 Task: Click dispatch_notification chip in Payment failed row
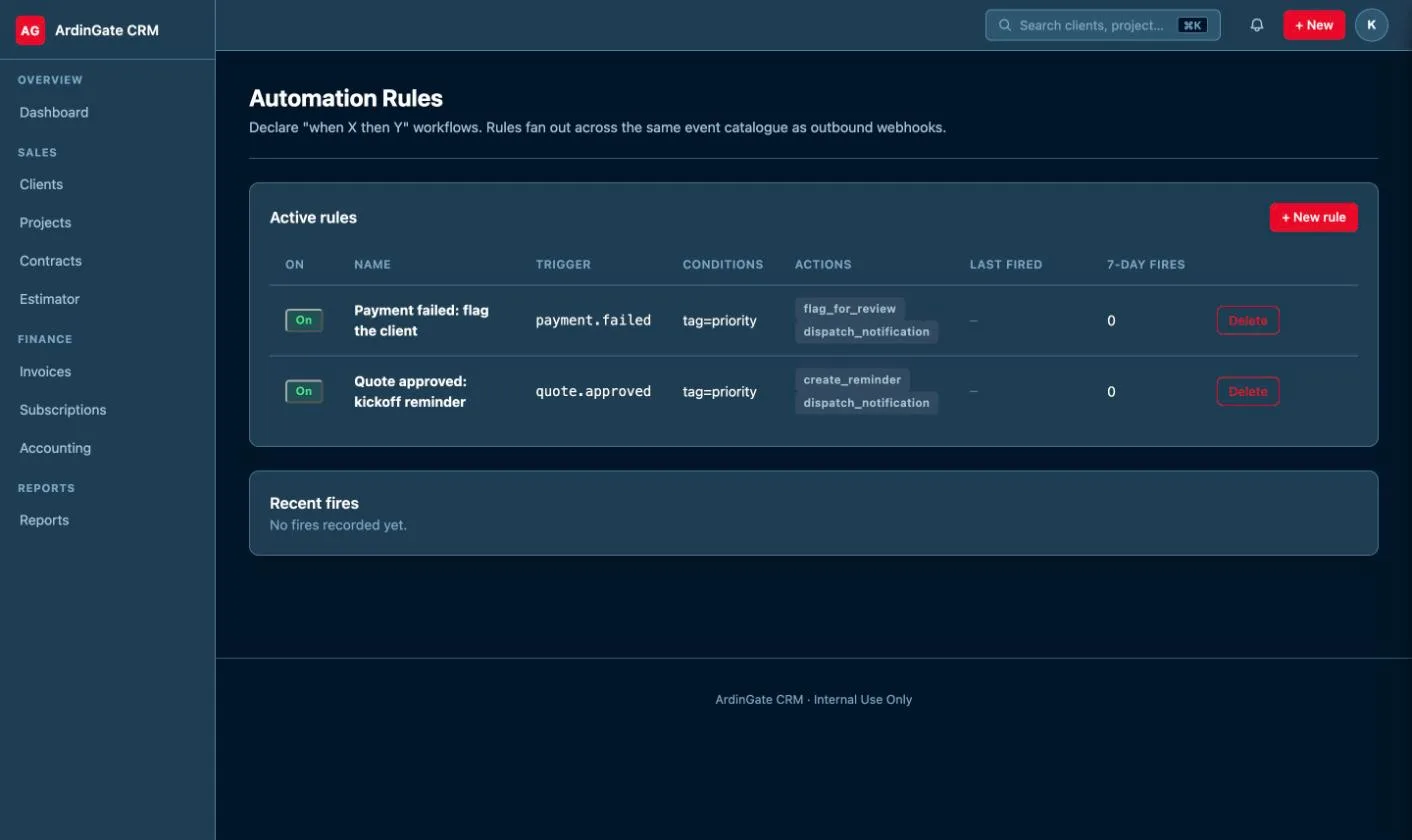(x=866, y=332)
